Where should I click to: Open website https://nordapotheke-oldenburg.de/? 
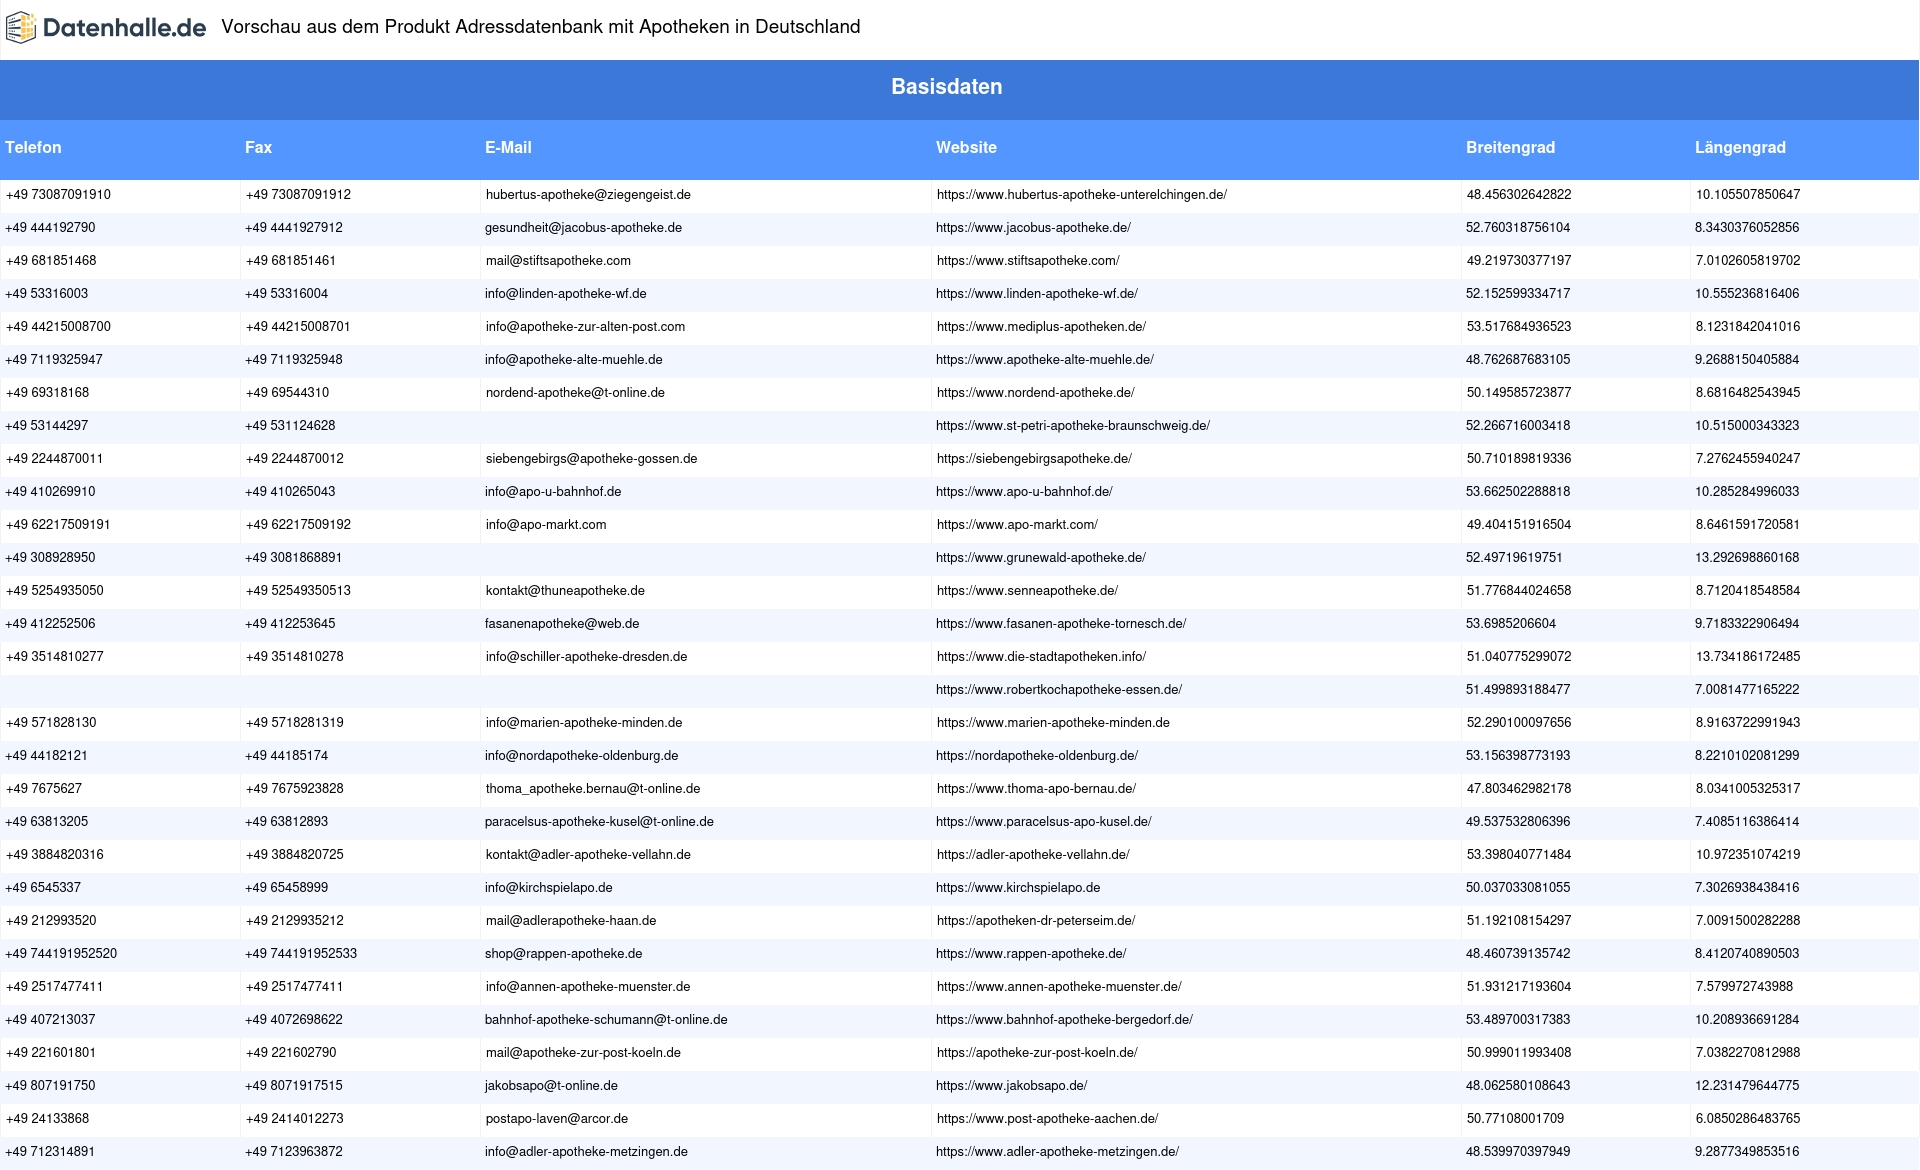(x=1037, y=756)
